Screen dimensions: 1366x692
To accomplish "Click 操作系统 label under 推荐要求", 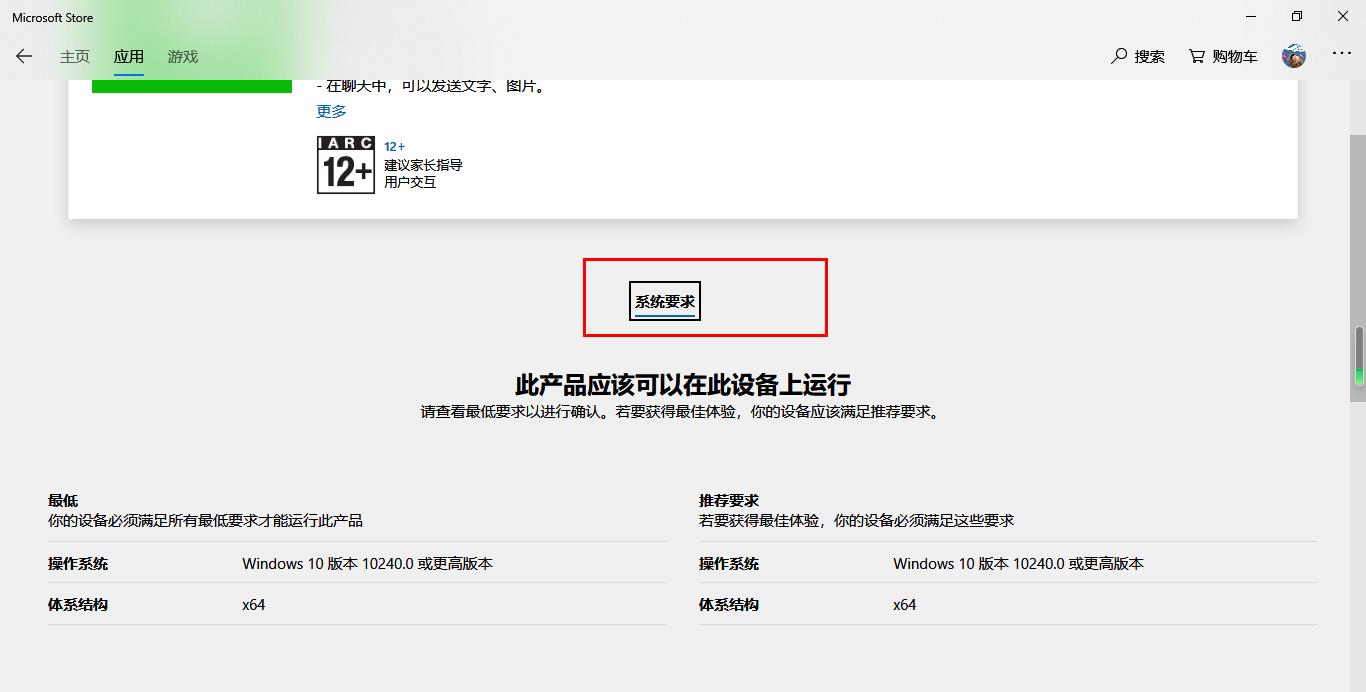I will [729, 564].
